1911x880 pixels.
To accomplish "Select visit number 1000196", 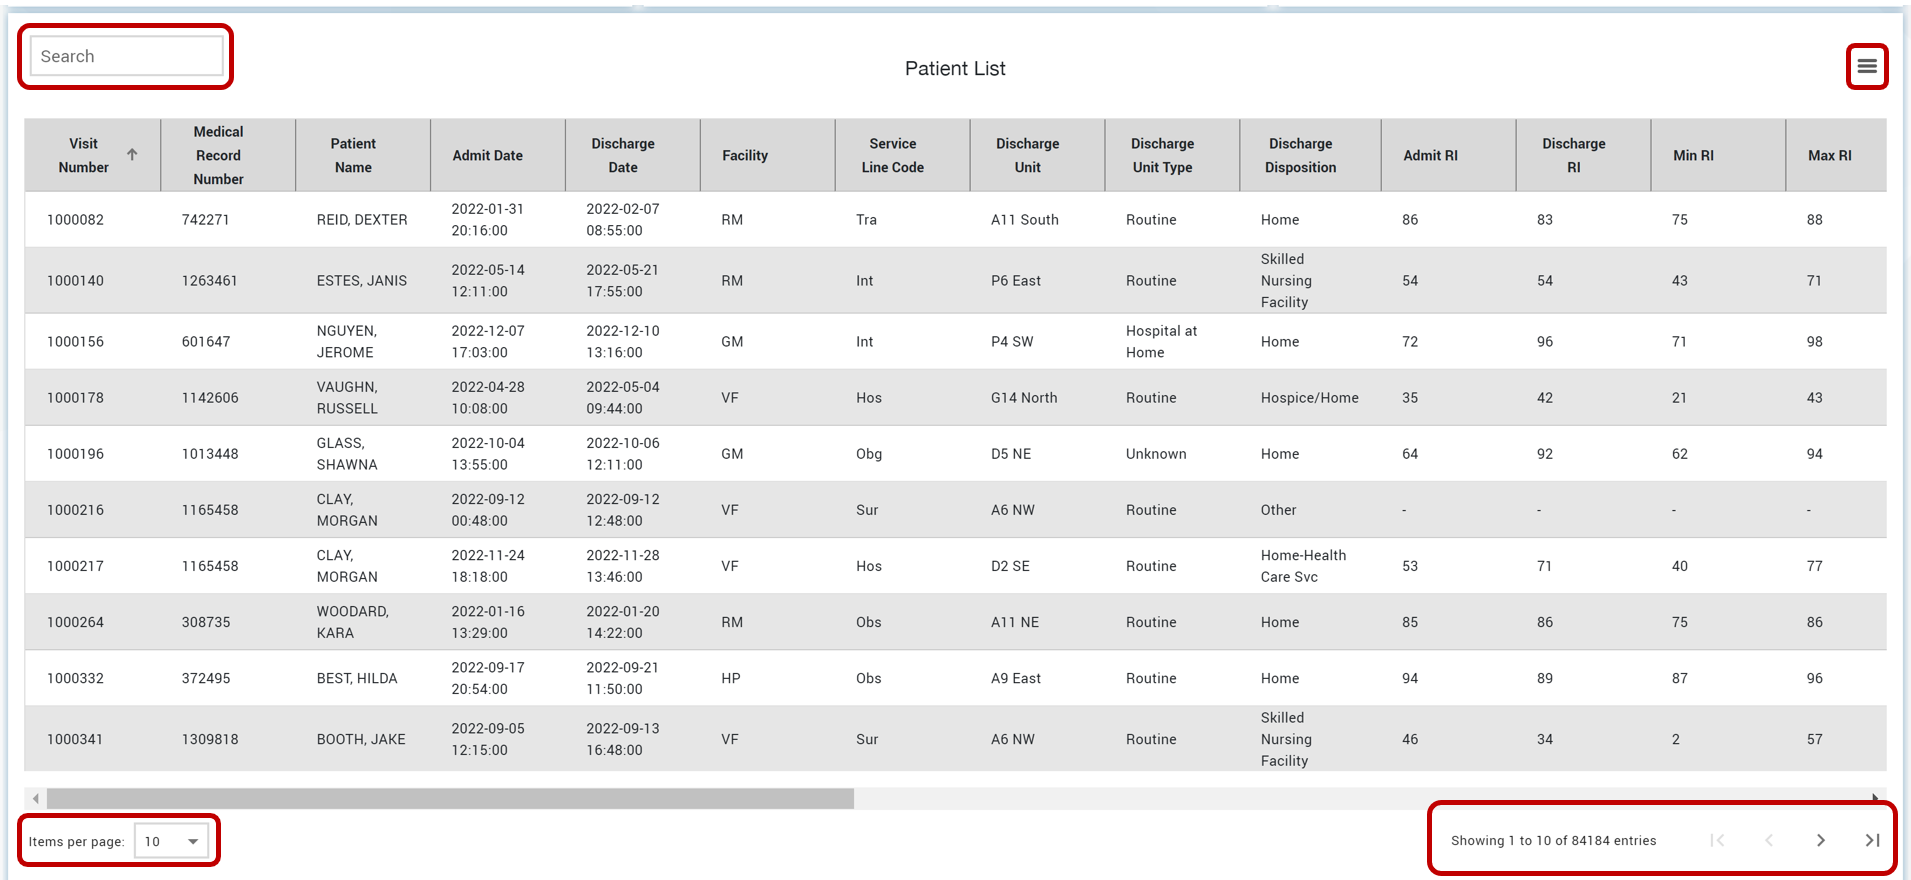I will [x=75, y=454].
